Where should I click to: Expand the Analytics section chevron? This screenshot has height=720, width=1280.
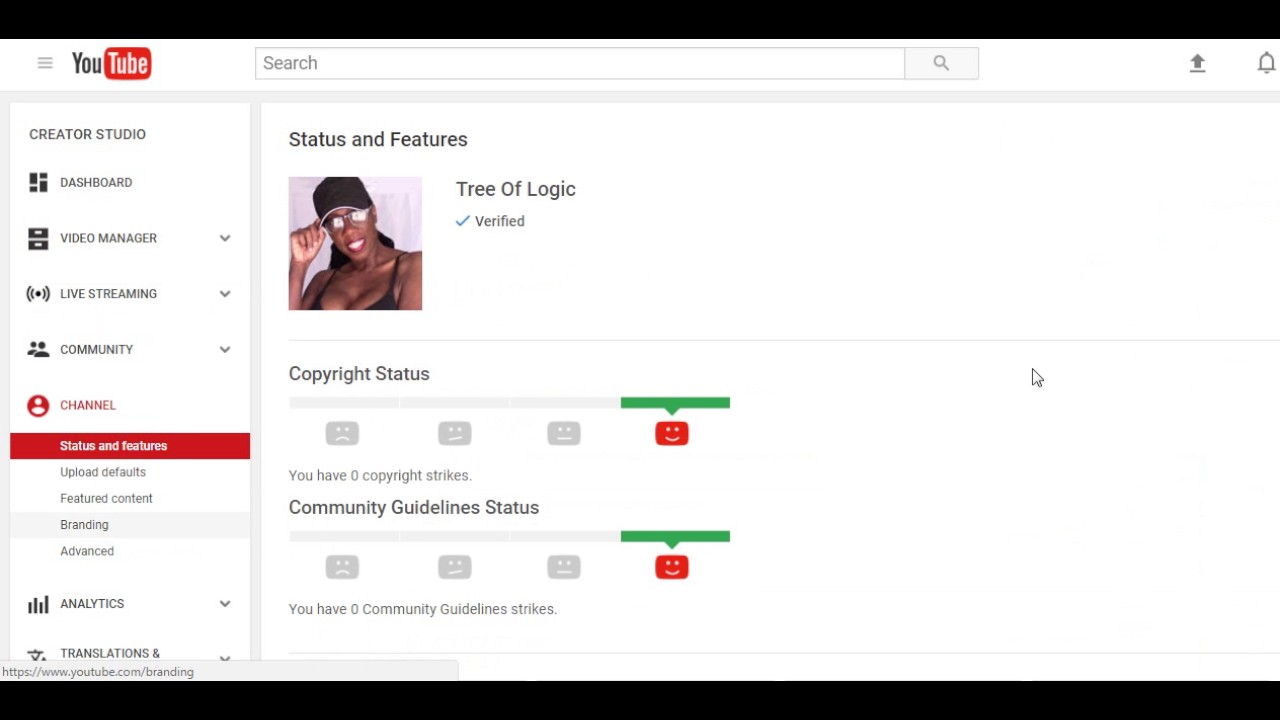tap(225, 604)
